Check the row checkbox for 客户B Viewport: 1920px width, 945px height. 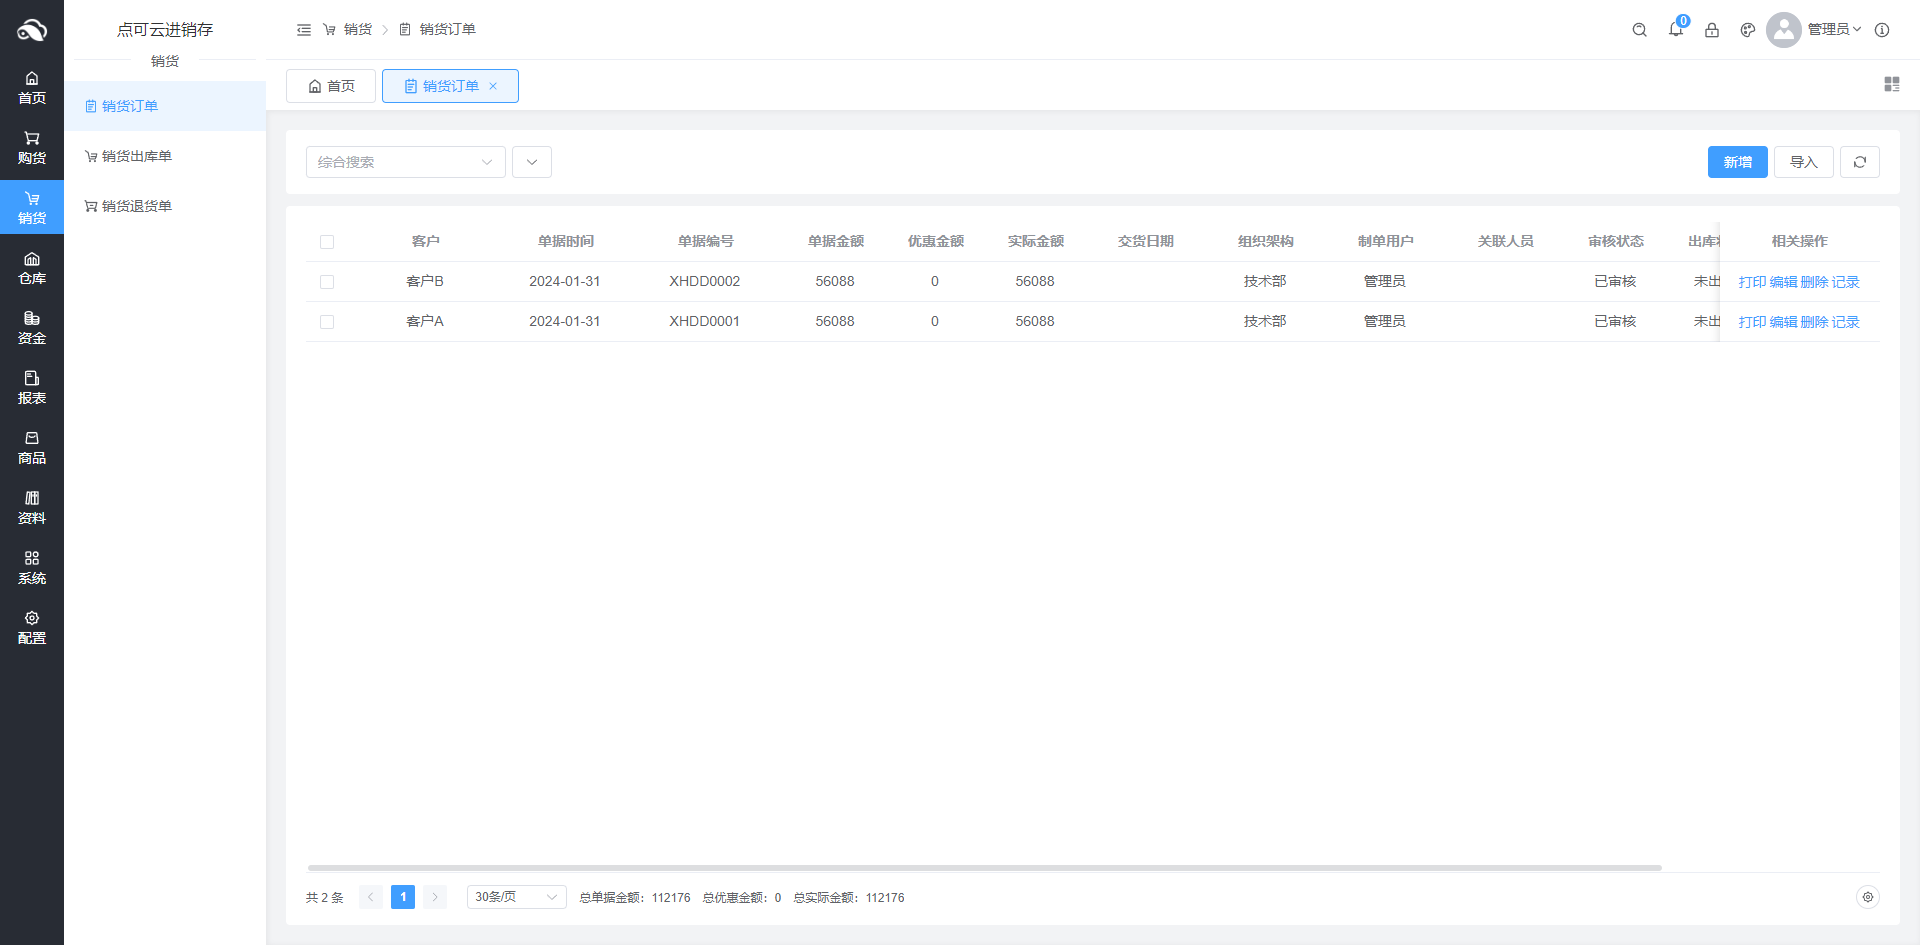tap(327, 282)
